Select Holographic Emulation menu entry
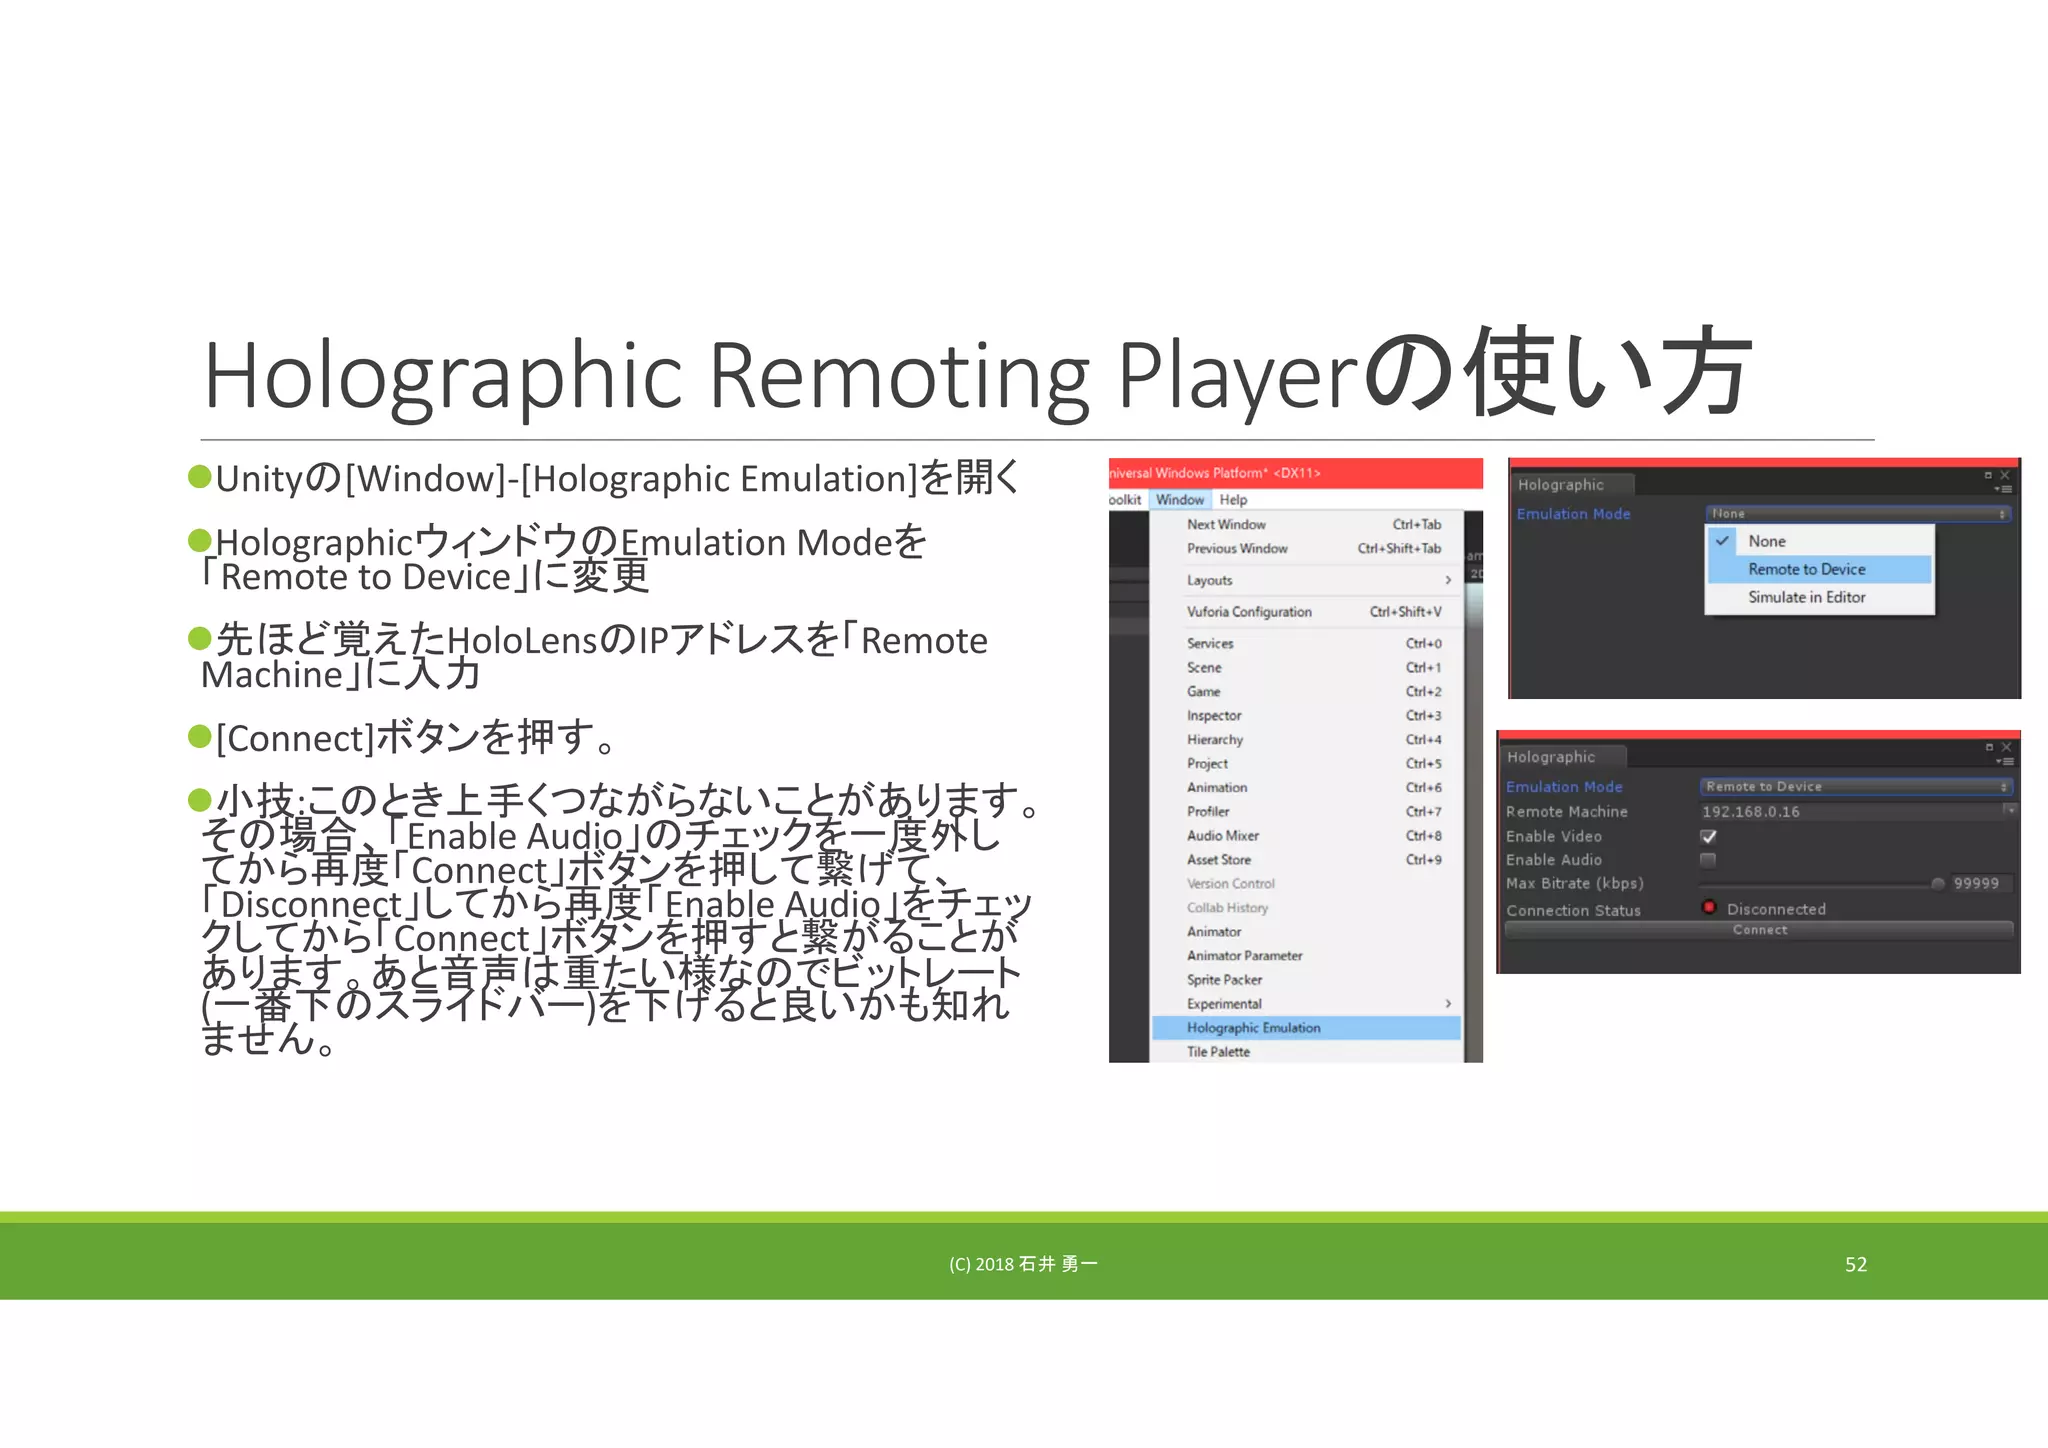This screenshot has height=1448, width=2048. 1307,1028
